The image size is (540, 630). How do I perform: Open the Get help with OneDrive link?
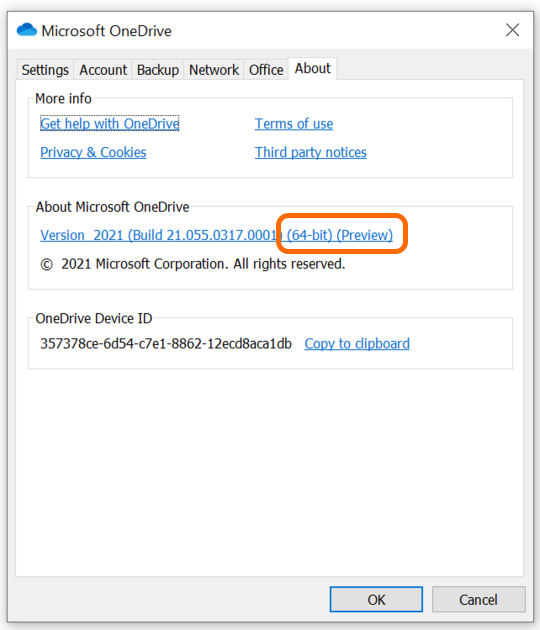pos(110,124)
